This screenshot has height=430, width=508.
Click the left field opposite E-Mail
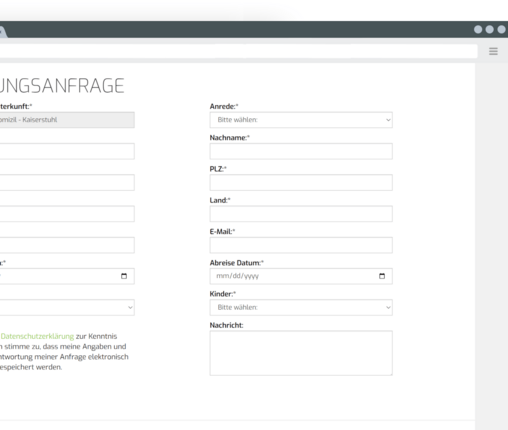click(x=67, y=245)
